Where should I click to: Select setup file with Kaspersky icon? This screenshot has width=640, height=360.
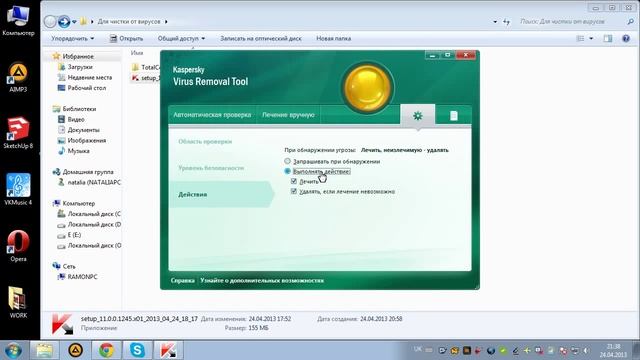[145, 78]
